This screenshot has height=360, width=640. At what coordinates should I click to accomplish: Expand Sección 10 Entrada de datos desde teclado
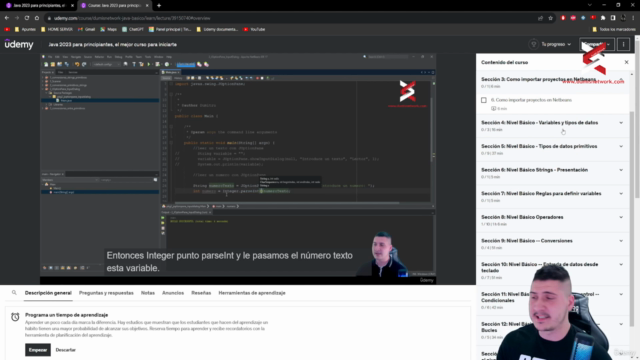pyautogui.click(x=552, y=271)
